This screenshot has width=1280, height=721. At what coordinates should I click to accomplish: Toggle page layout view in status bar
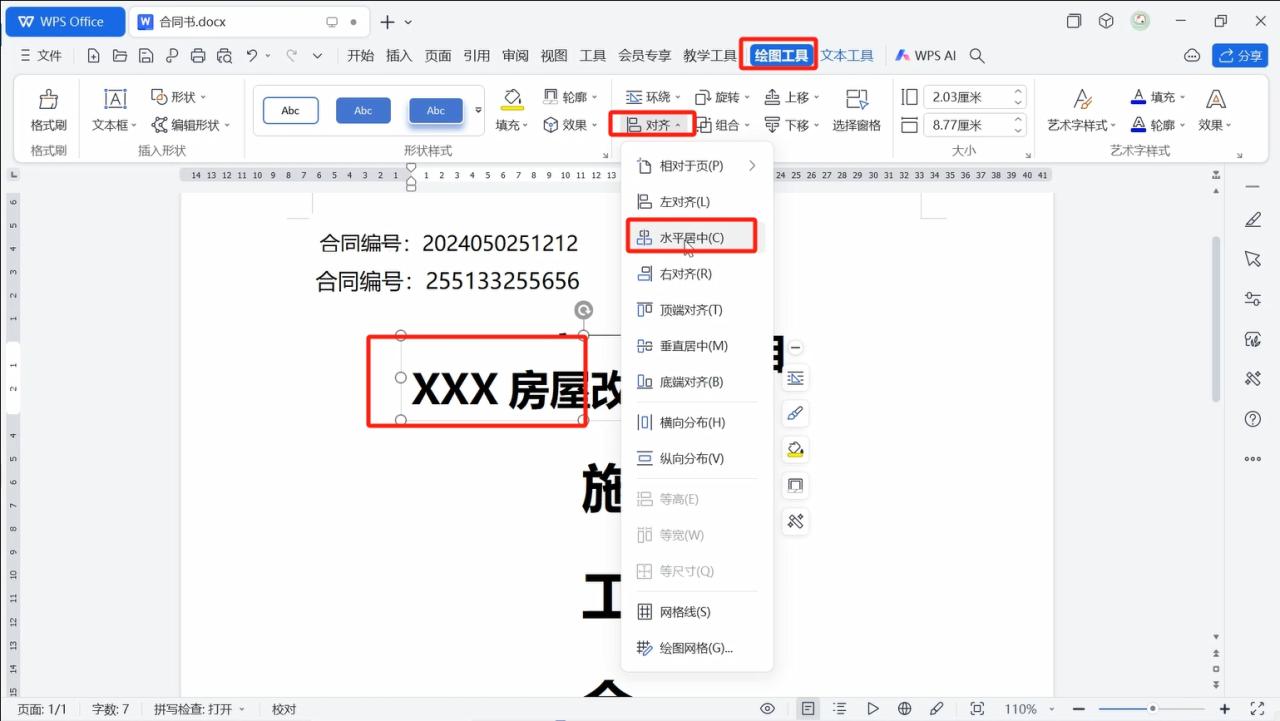point(808,709)
